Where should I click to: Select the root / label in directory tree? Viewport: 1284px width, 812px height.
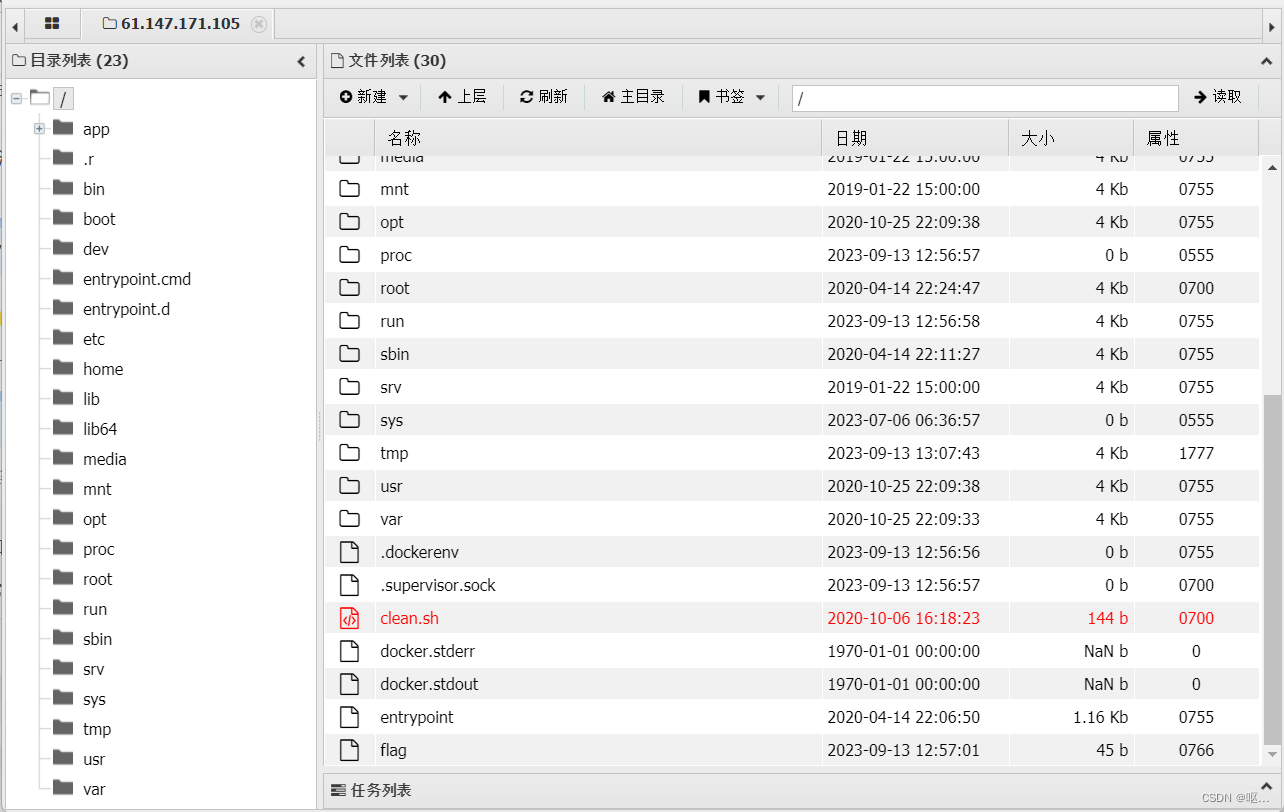pos(63,98)
